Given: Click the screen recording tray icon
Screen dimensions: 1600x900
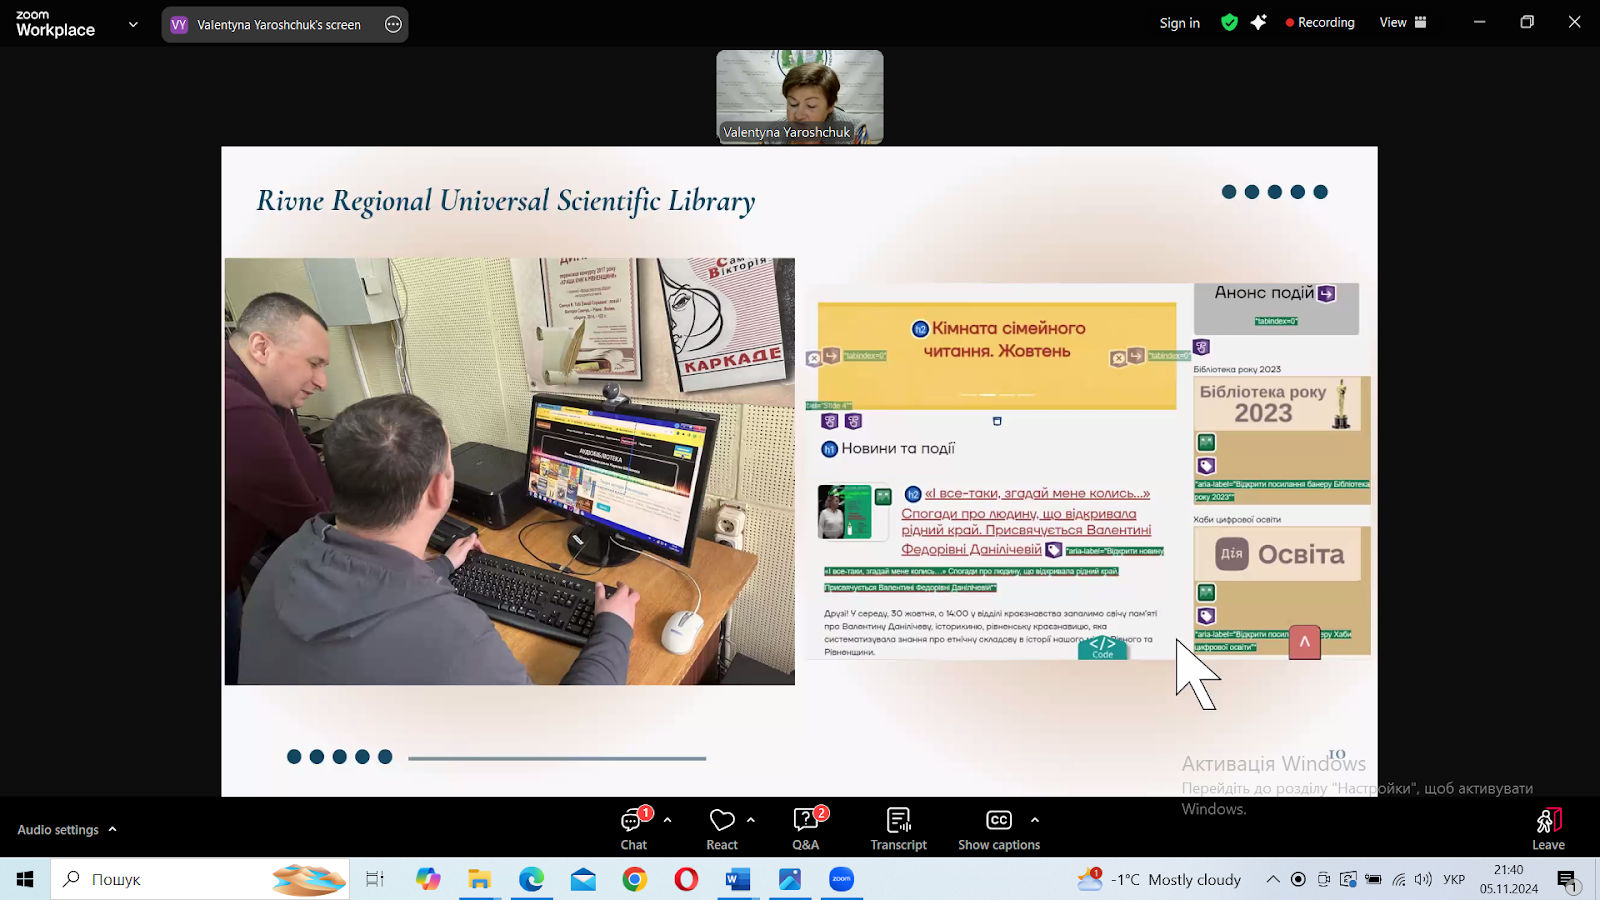Looking at the screenshot, I should (1298, 879).
